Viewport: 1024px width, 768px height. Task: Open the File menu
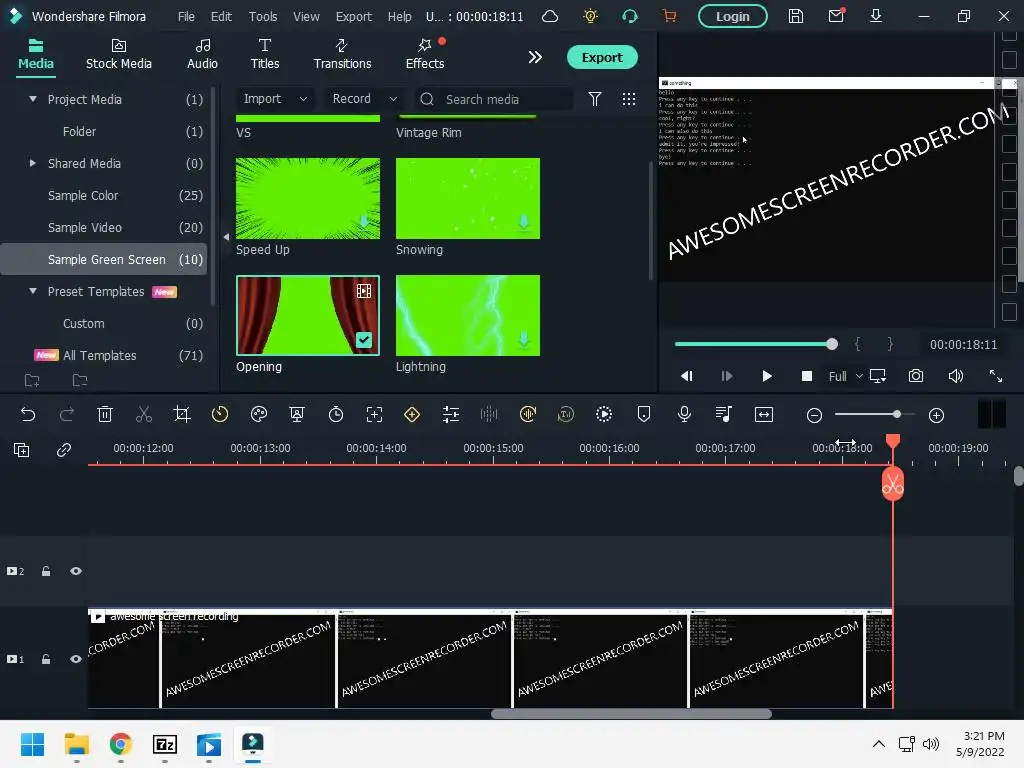[186, 16]
